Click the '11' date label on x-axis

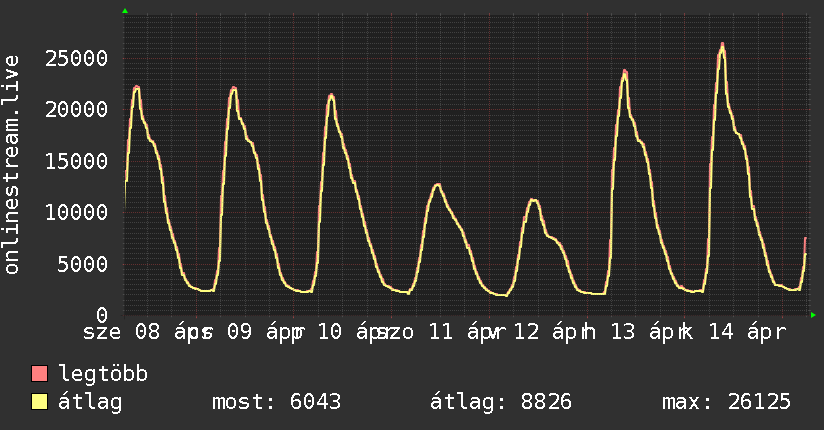pos(441,332)
